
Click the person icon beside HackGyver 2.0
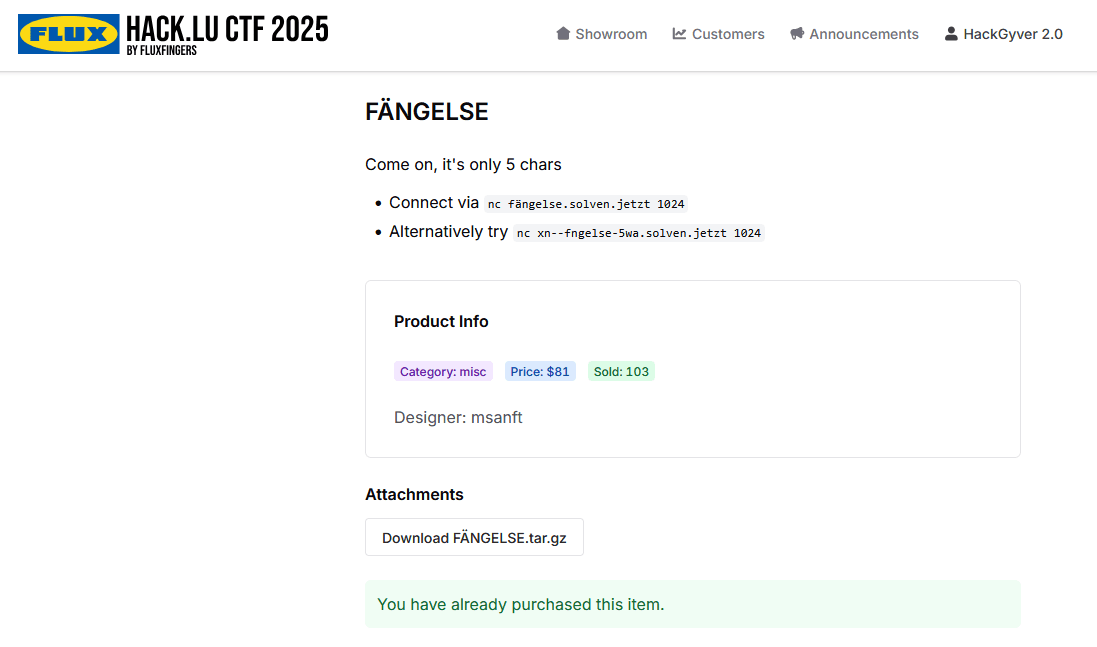[949, 33]
